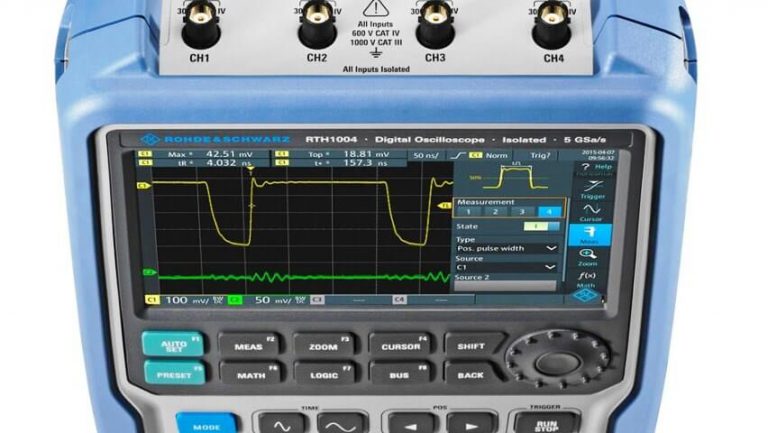Push the wide-wave TIME key

342,424
